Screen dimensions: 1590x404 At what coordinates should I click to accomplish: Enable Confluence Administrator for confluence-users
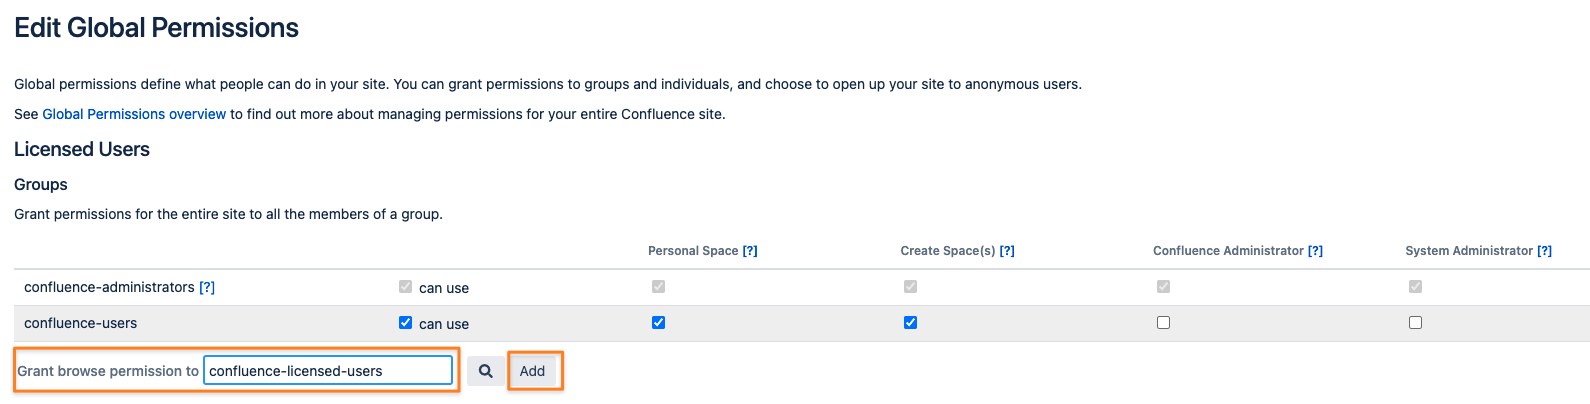1163,322
